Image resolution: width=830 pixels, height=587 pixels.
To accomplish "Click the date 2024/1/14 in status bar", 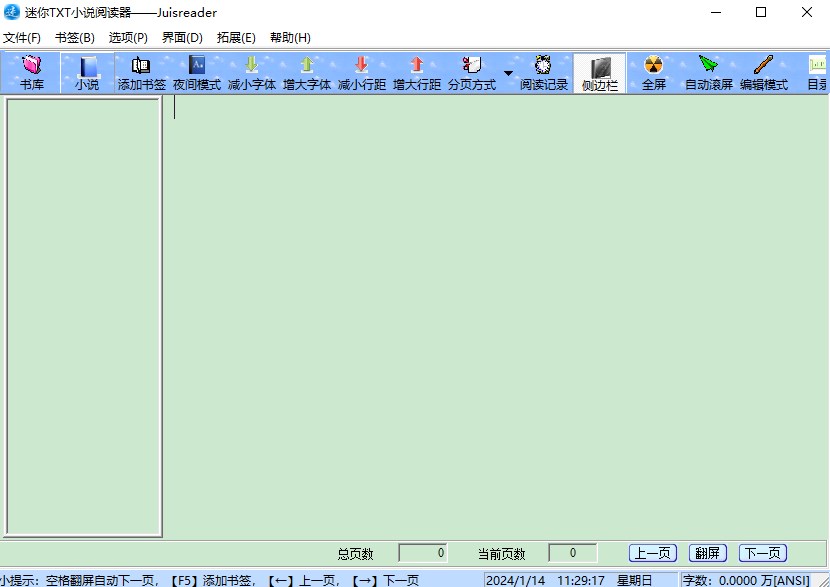I will pyautogui.click(x=515, y=580).
